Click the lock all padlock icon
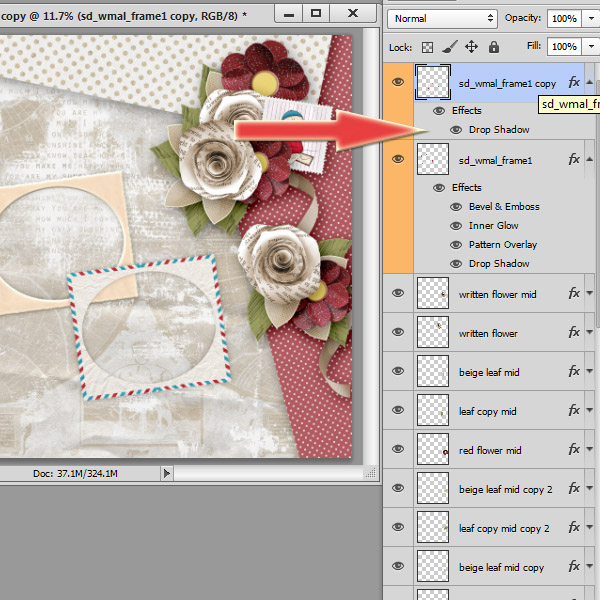The image size is (600, 600). click(x=494, y=47)
